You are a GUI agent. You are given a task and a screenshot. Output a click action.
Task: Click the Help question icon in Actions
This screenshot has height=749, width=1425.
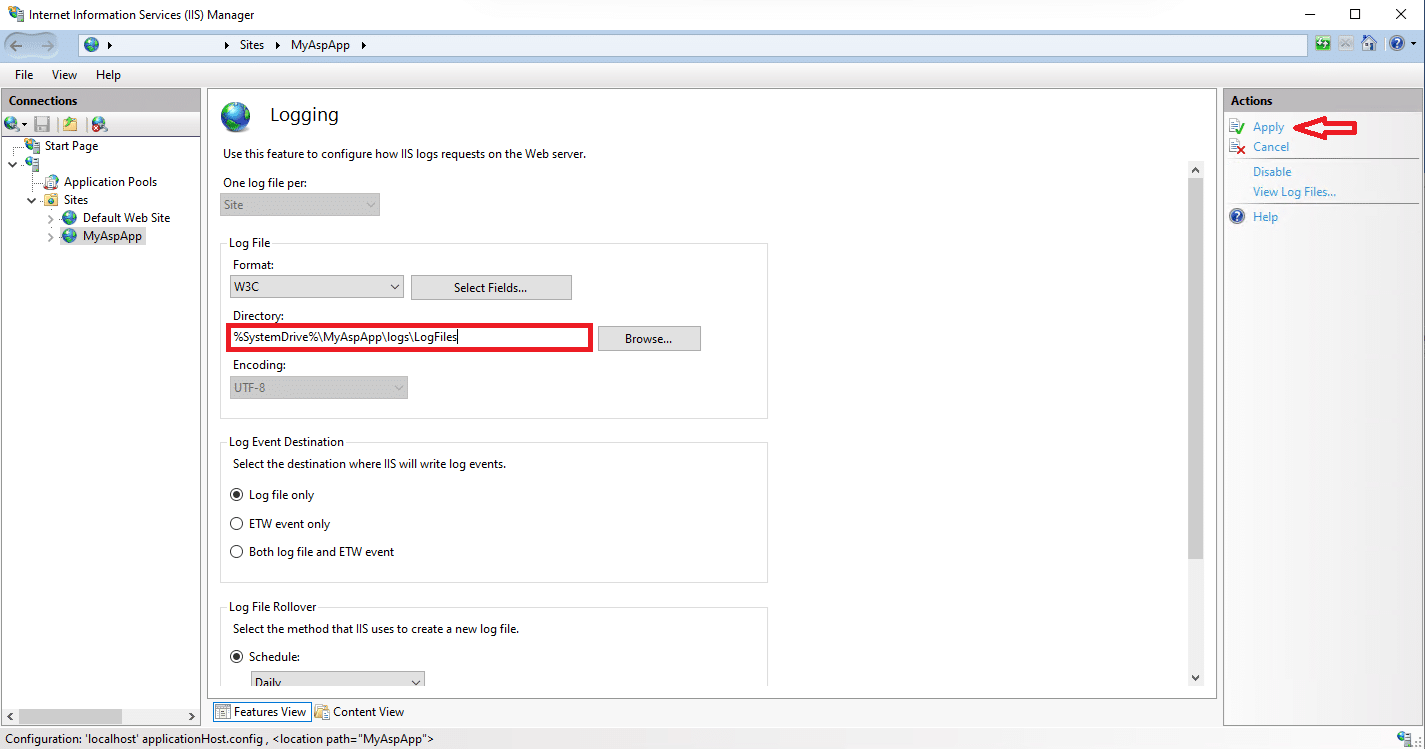coord(1237,217)
